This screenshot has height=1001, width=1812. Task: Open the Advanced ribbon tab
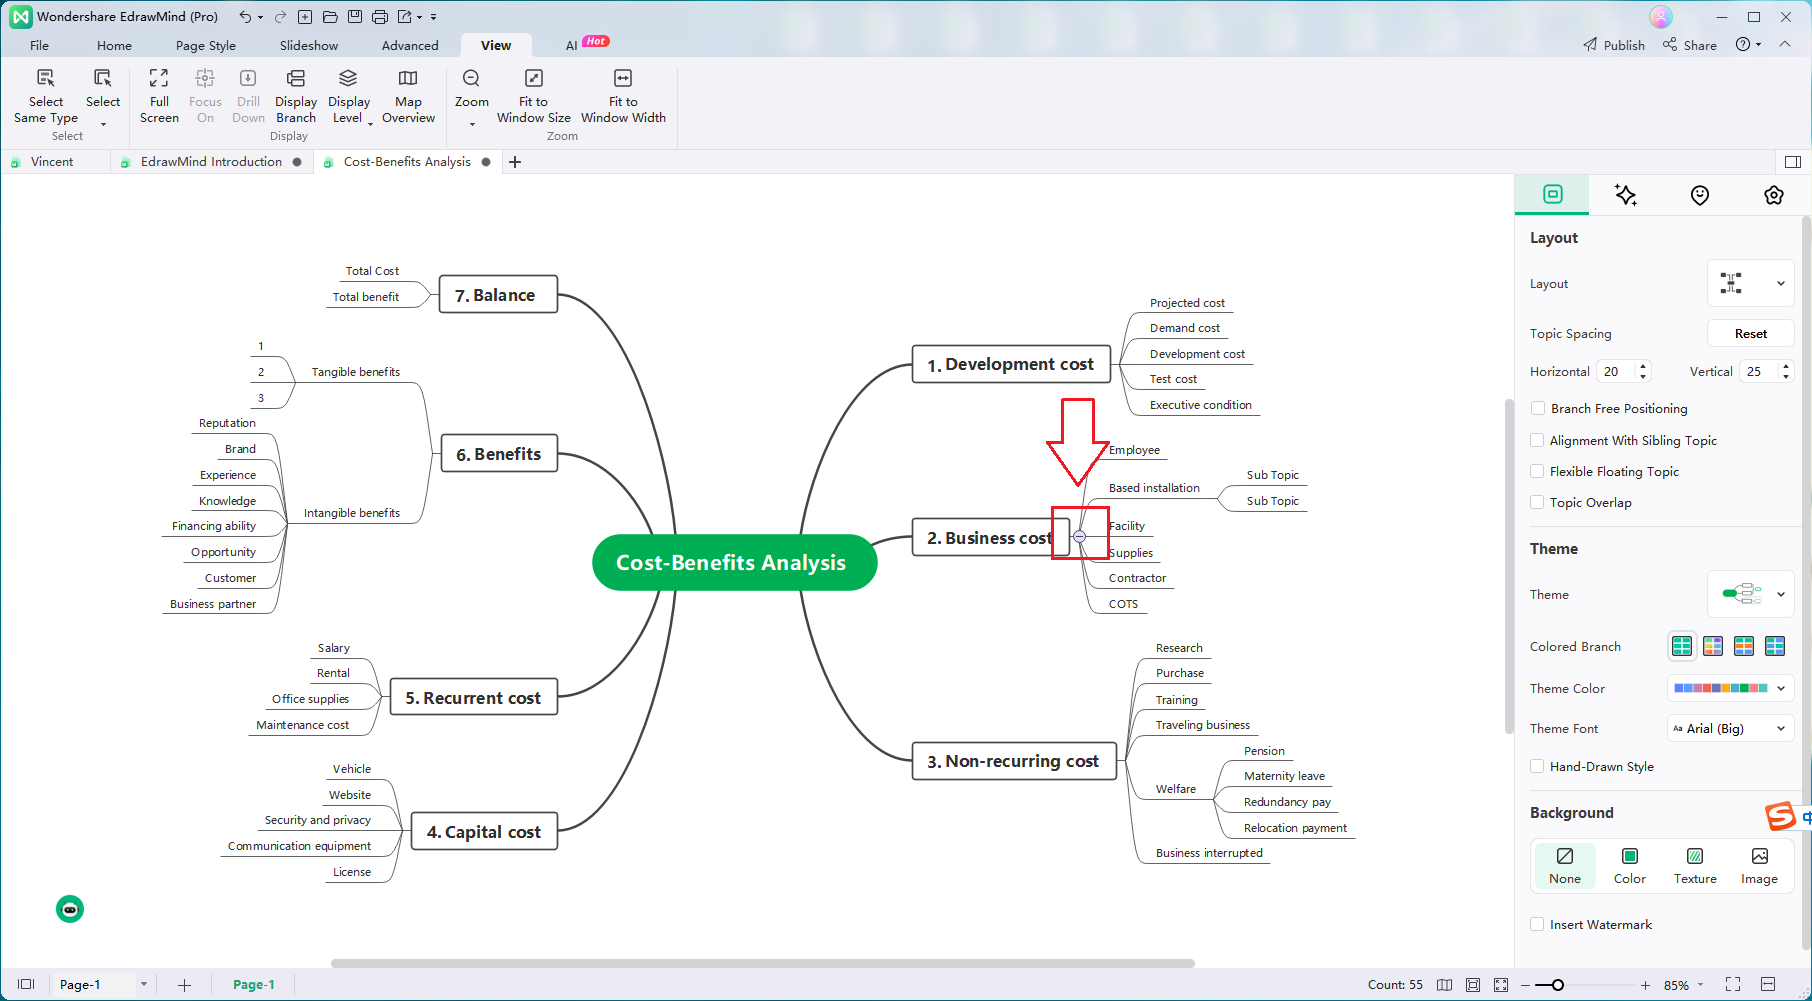tap(410, 45)
